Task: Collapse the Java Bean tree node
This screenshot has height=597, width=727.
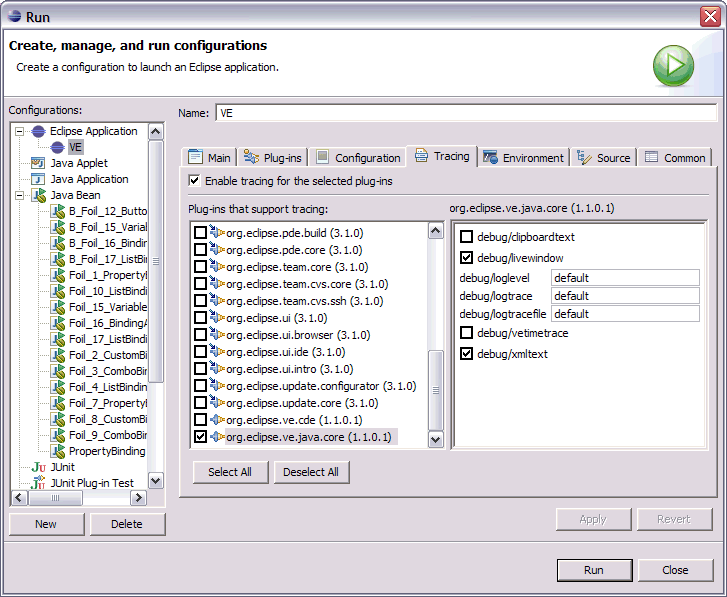Action: click(x=20, y=195)
